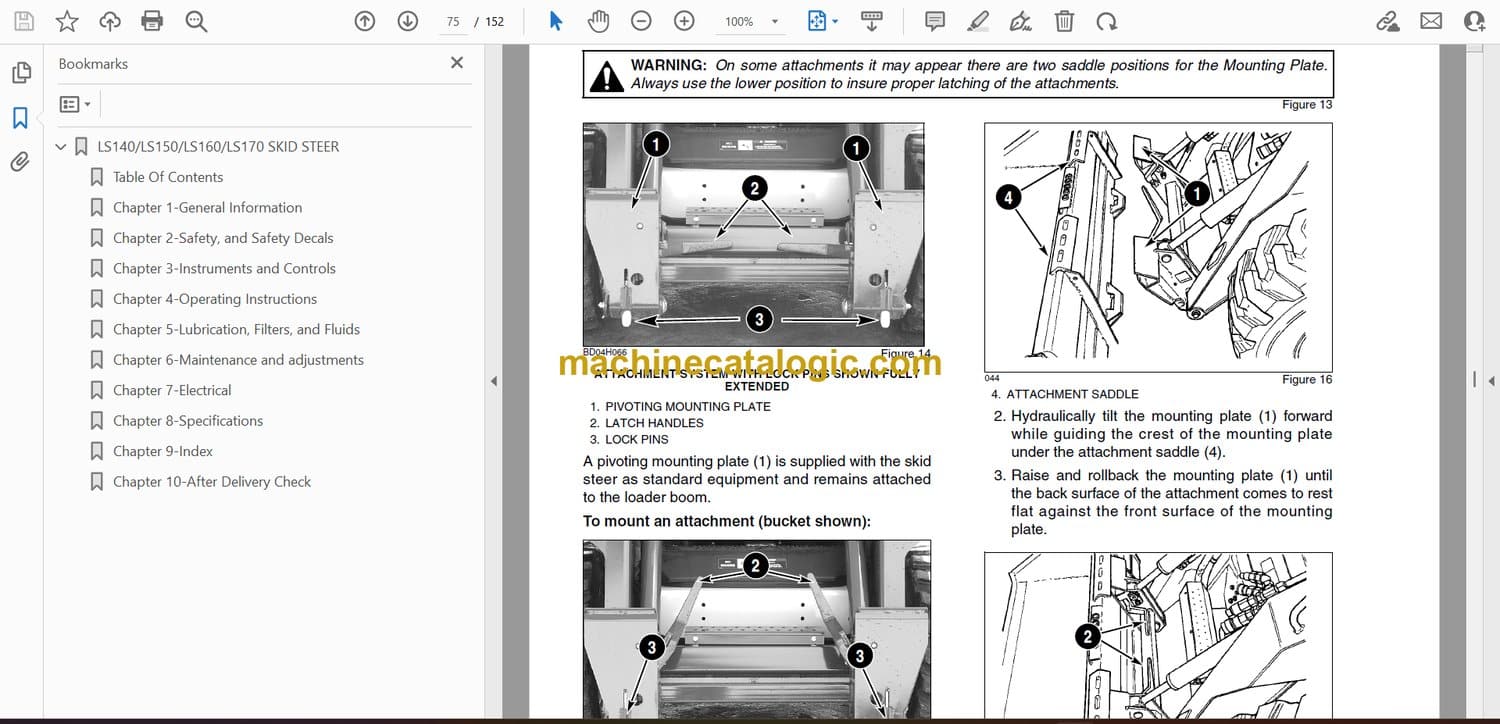Save the file with the floppy disk icon
The height and width of the screenshot is (724, 1500).
click(24, 21)
